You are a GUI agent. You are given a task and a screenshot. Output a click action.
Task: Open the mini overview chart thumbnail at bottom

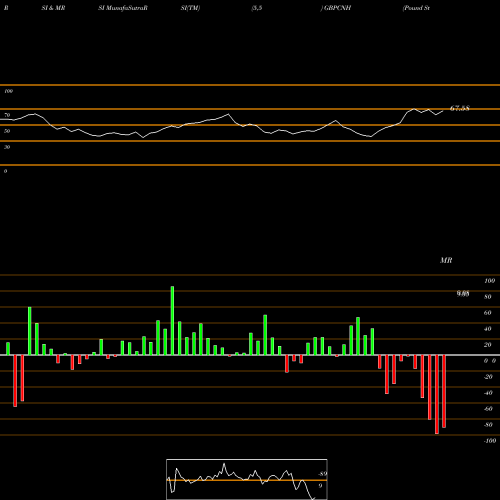click(x=247, y=479)
